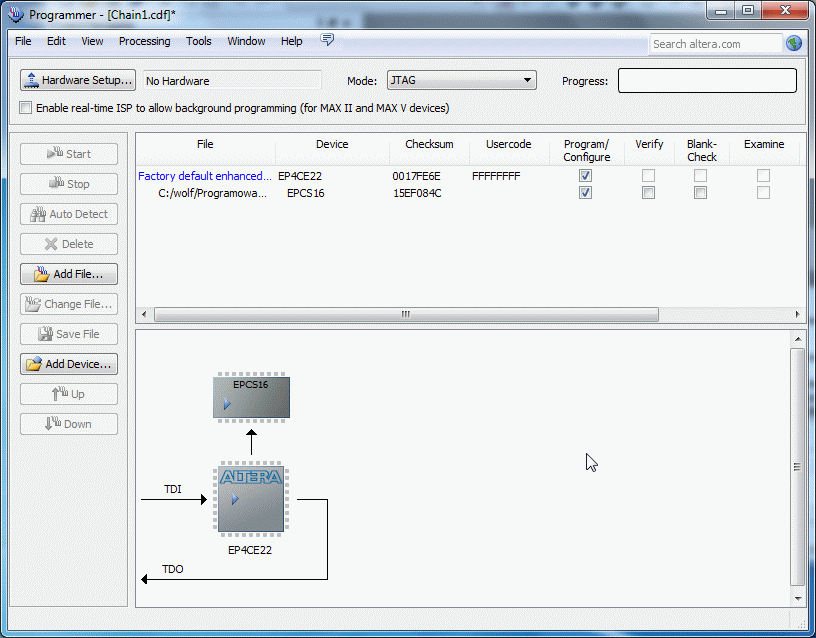Click Hardware Setup button

(x=78, y=80)
